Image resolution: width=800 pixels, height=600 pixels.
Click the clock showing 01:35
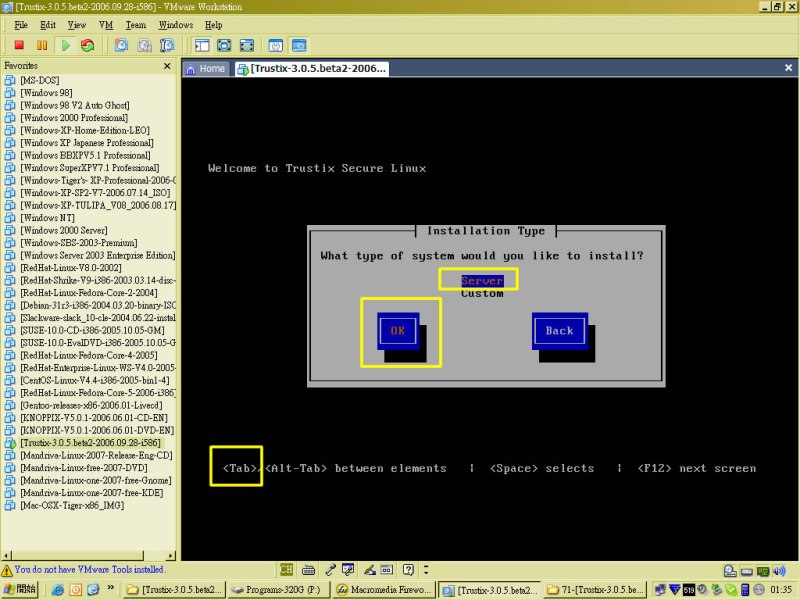click(x=781, y=590)
